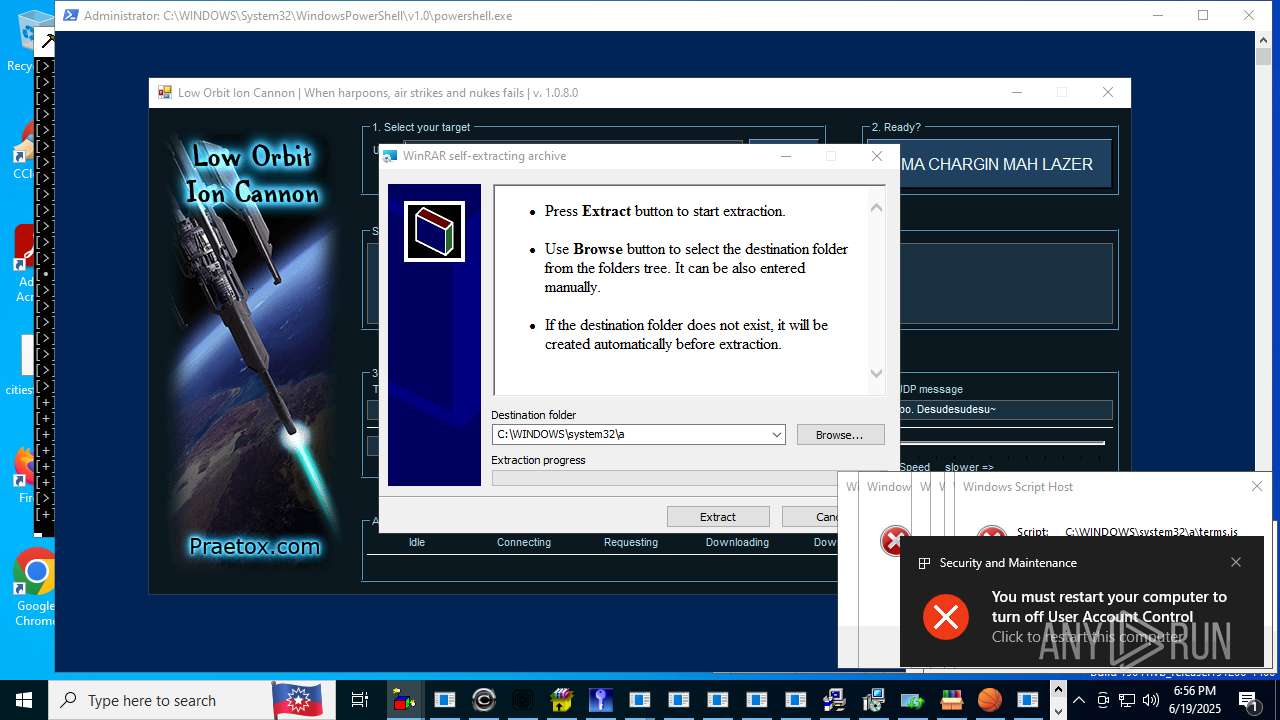The image size is (1280, 720).
Task: Open the copyright symbol taskbar app
Action: 484,700
